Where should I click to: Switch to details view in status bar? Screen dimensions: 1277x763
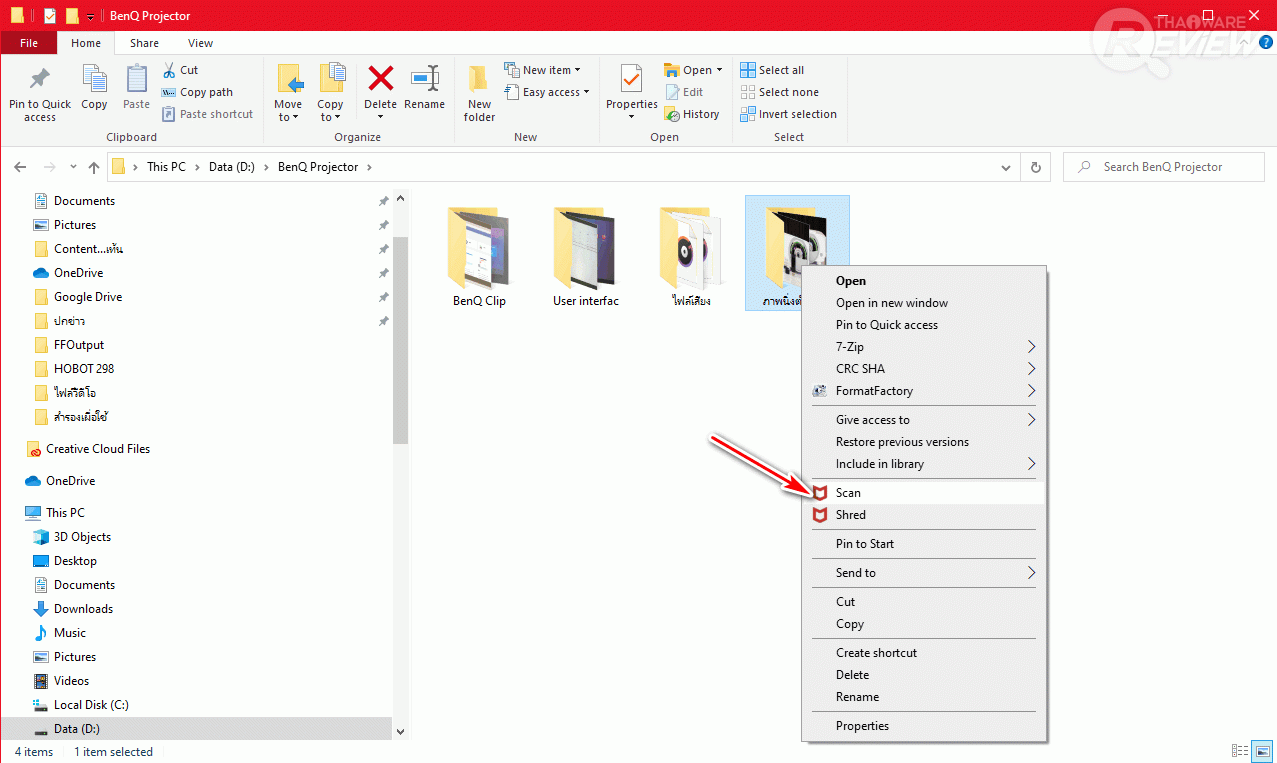(x=1241, y=751)
